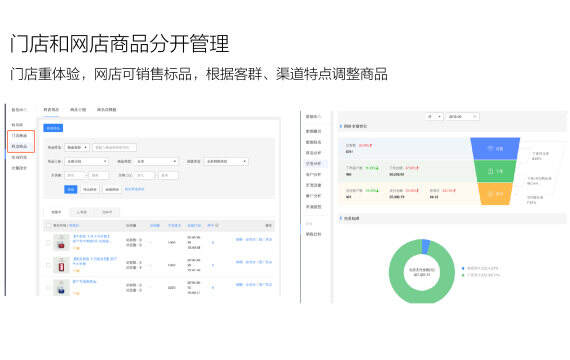Select the third status tab above the product table
The image size is (570, 360).
click(107, 212)
